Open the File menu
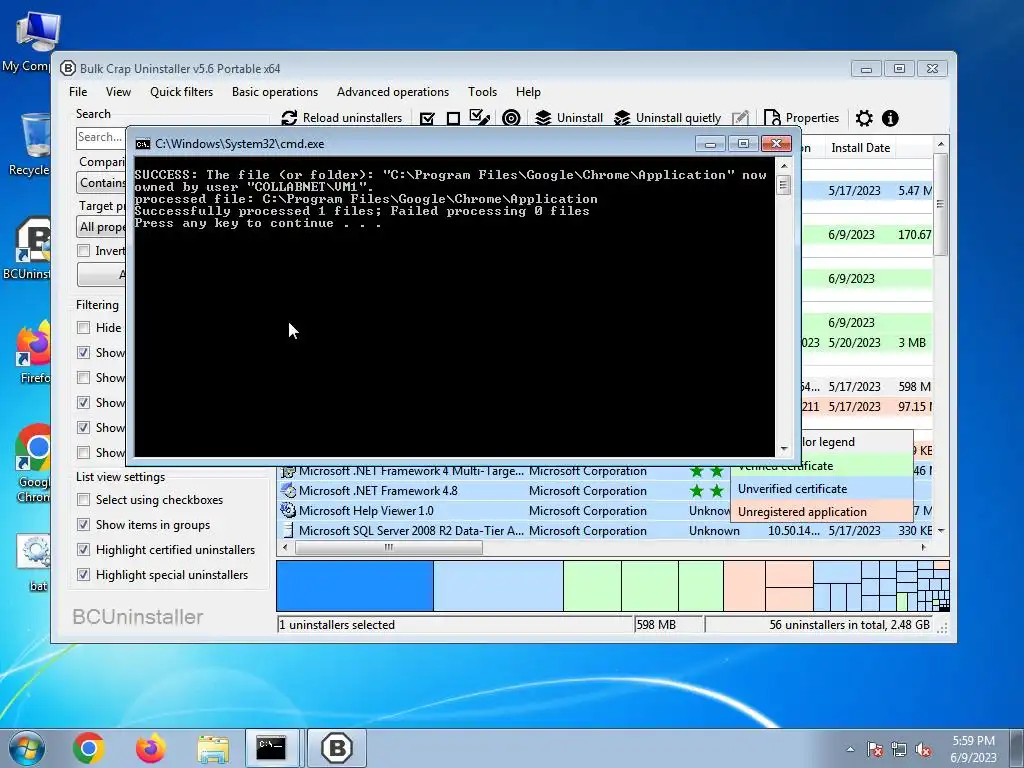Viewport: 1024px width, 768px height. click(78, 92)
